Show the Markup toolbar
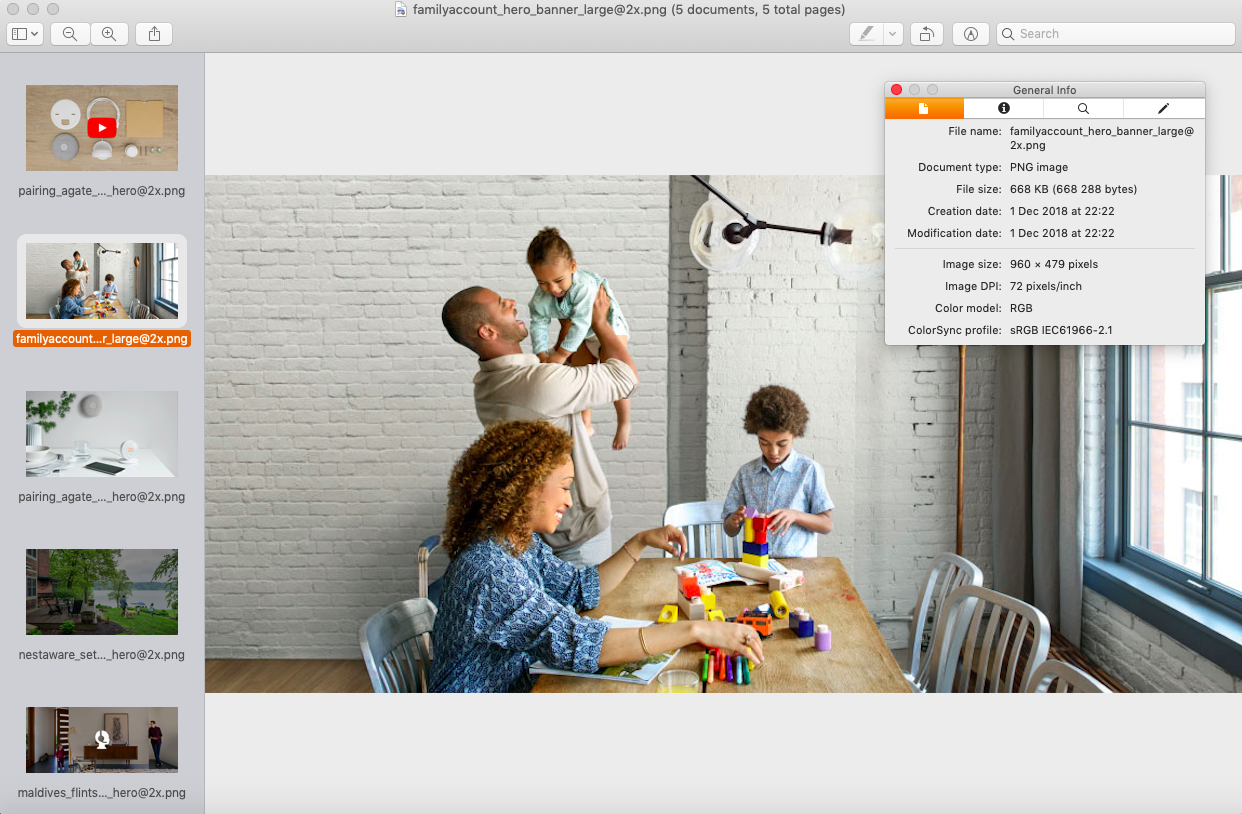The image size is (1242, 814). point(970,34)
